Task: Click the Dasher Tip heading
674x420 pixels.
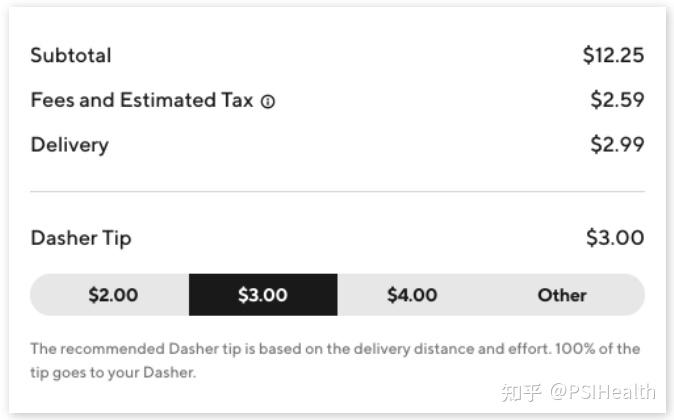Action: (80, 238)
